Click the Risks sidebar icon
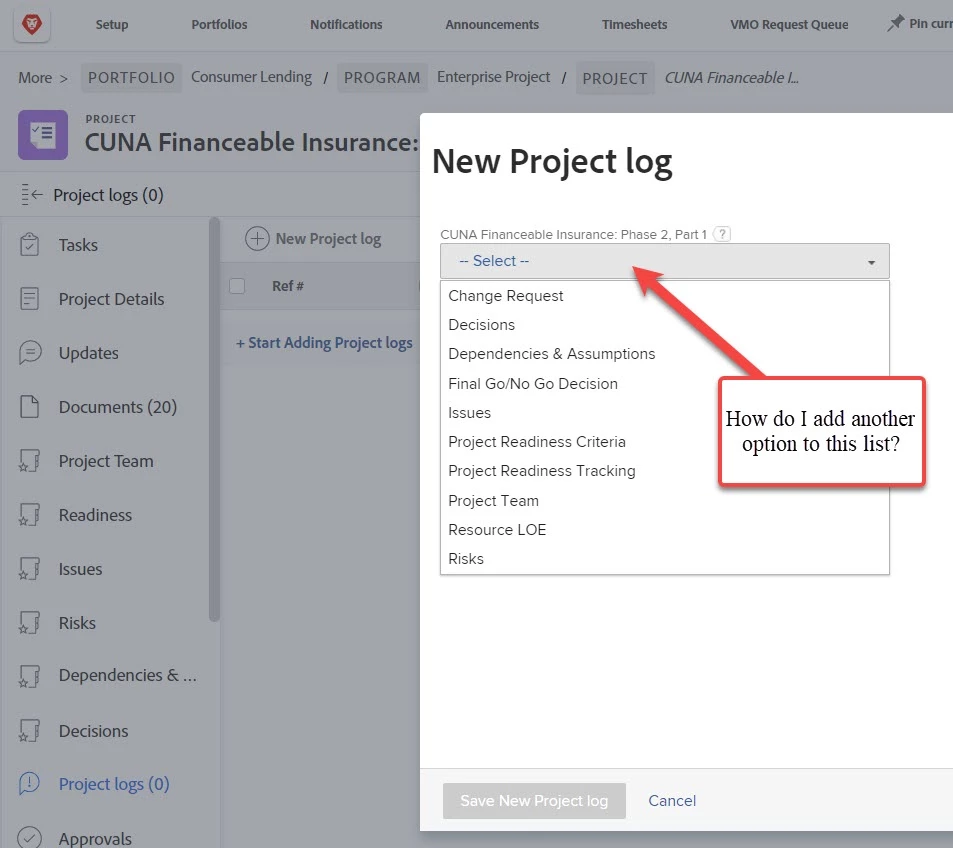Screen dimensions: 953x848 pos(29,622)
